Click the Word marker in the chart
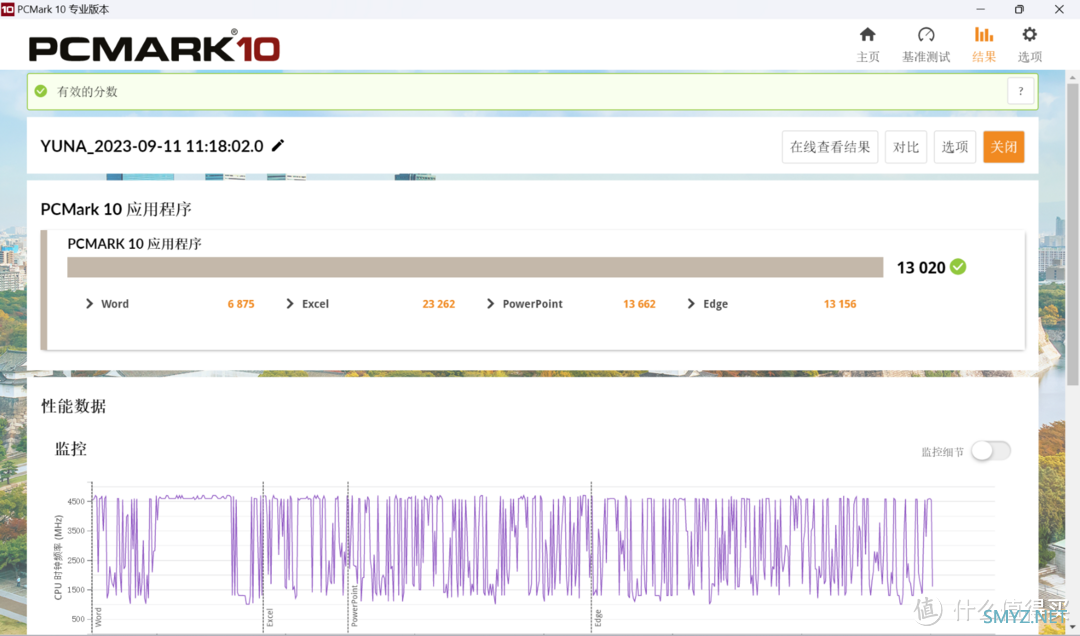This screenshot has height=636, width=1080. point(98,617)
